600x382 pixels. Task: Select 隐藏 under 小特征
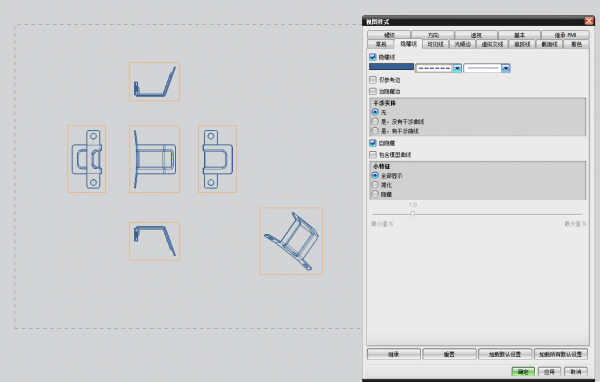(x=375, y=194)
